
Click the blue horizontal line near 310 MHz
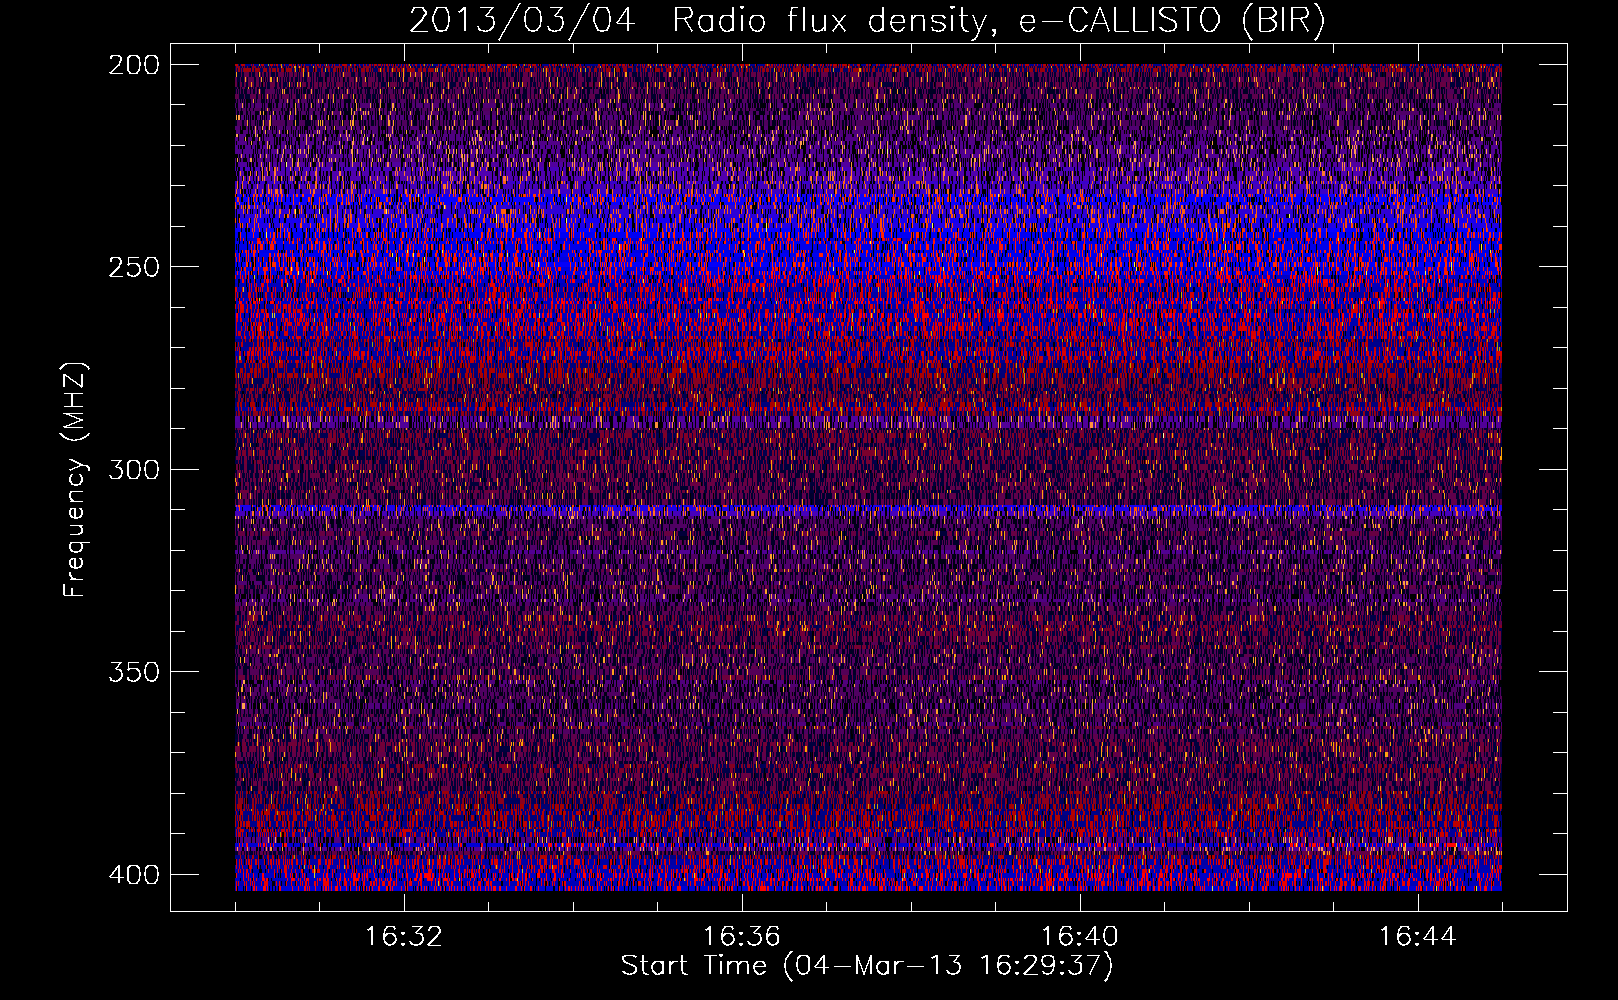[x=868, y=510]
